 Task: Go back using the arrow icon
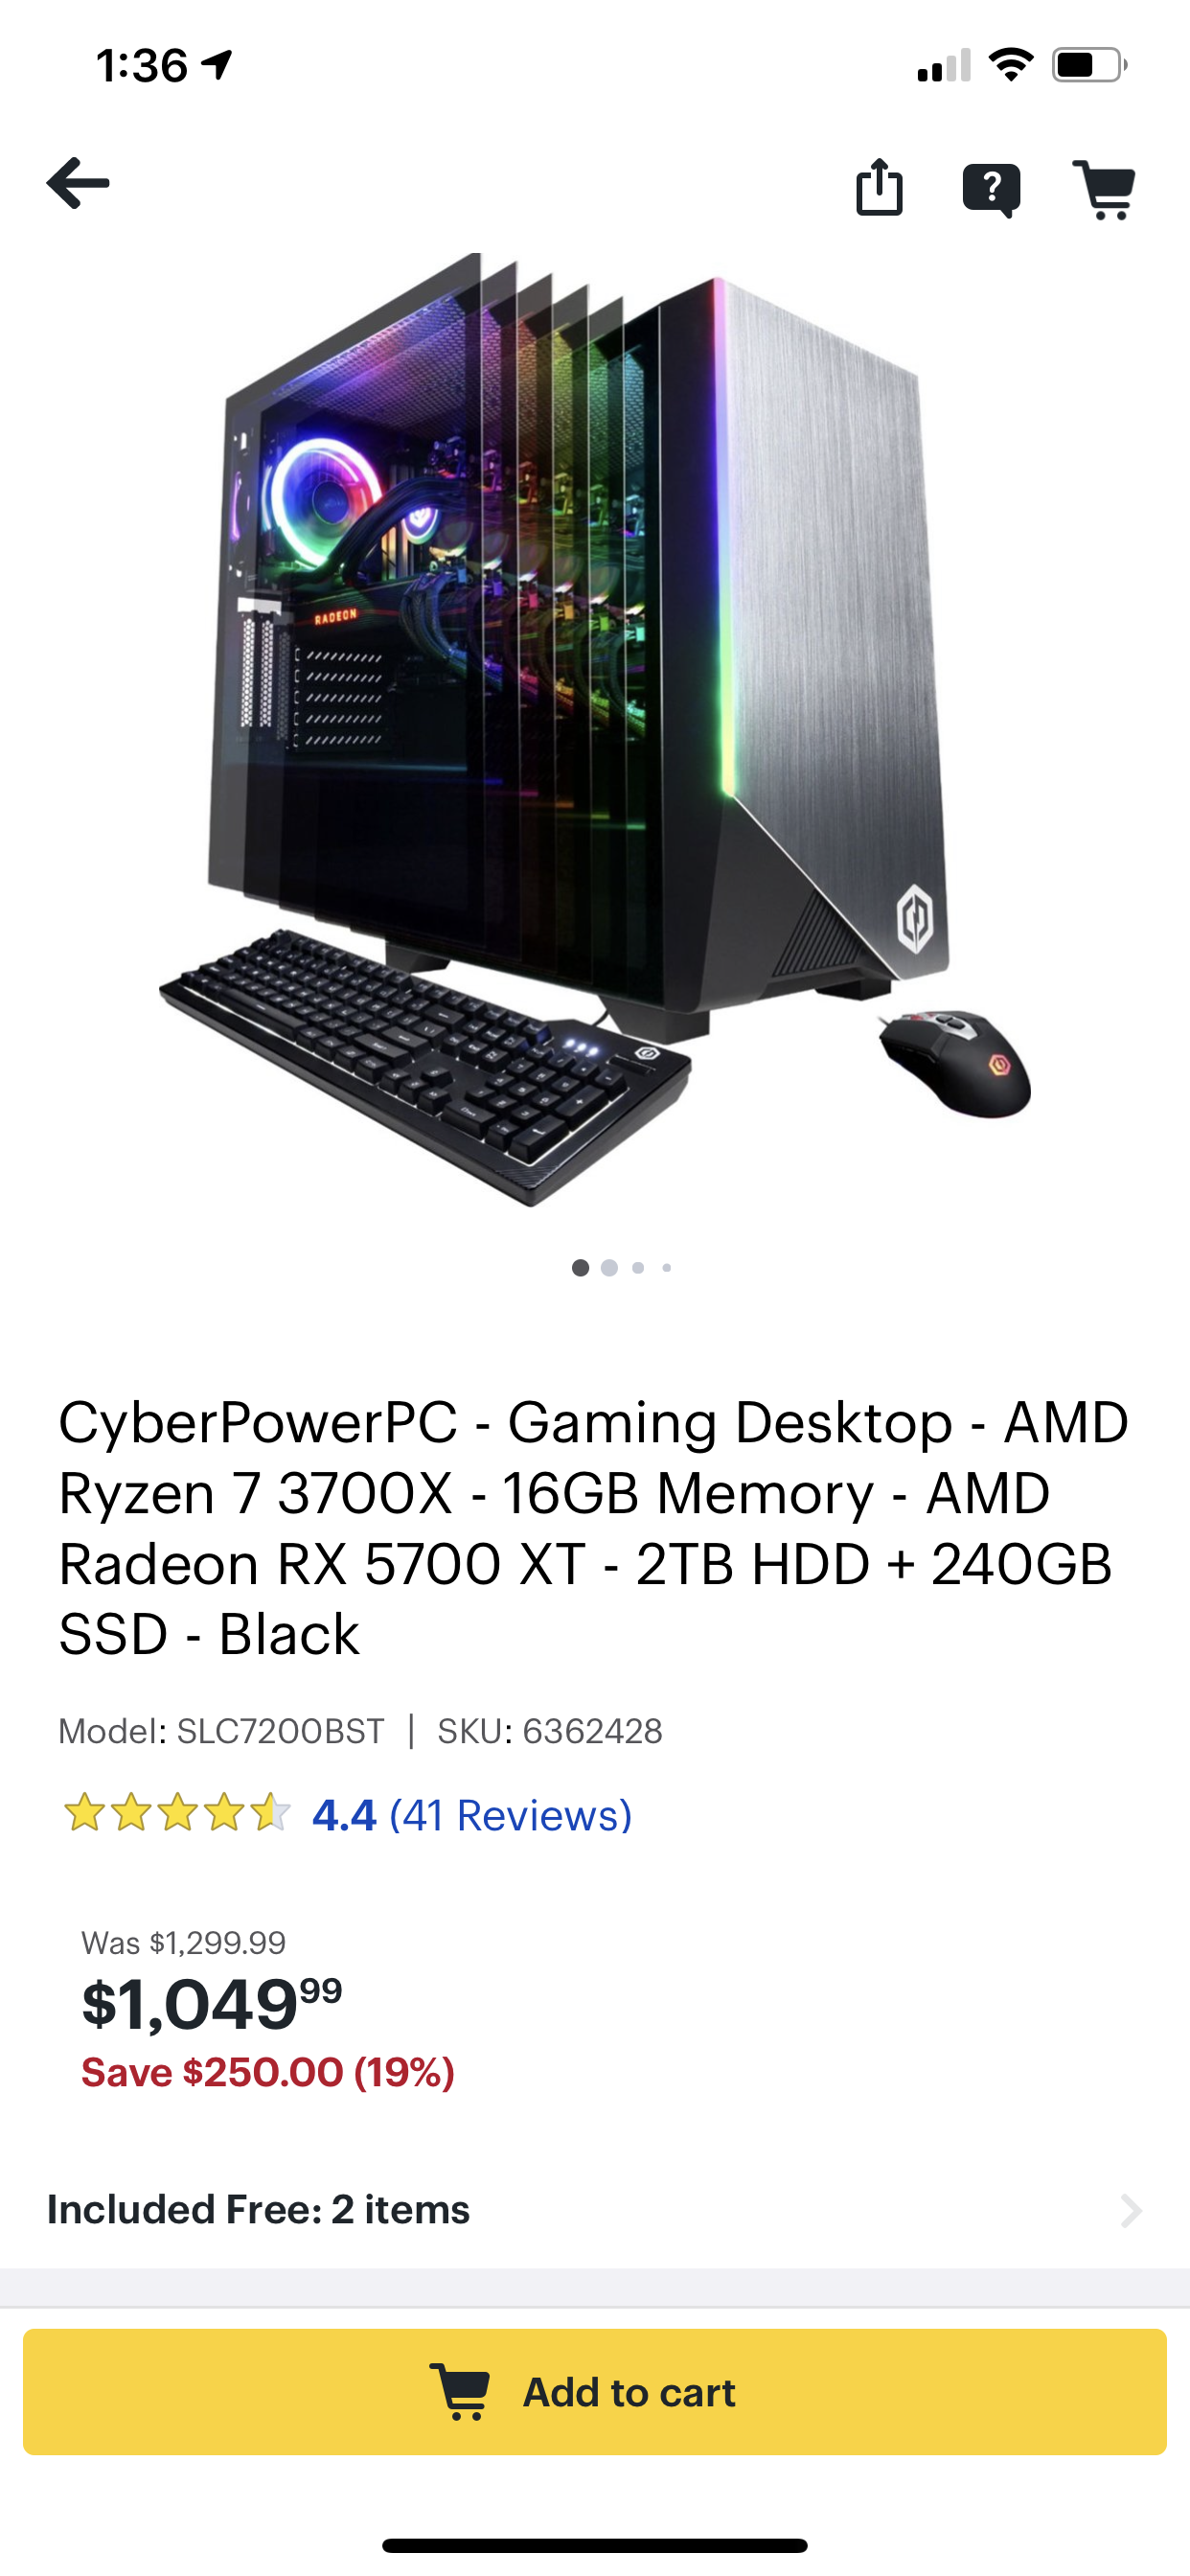click(78, 184)
